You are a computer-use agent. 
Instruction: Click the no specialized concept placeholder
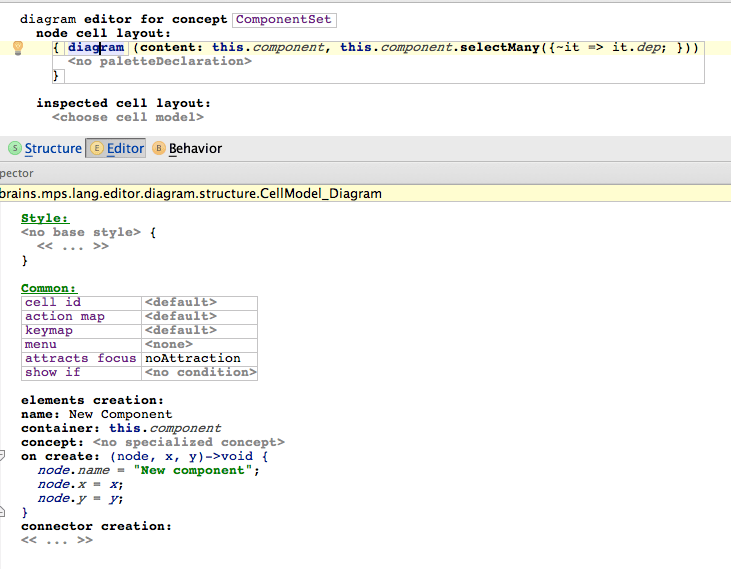click(188, 442)
